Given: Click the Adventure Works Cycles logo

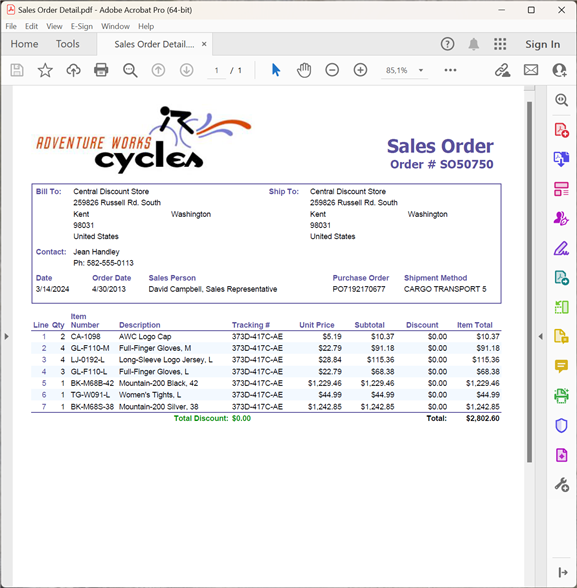Looking at the screenshot, I should [144, 140].
